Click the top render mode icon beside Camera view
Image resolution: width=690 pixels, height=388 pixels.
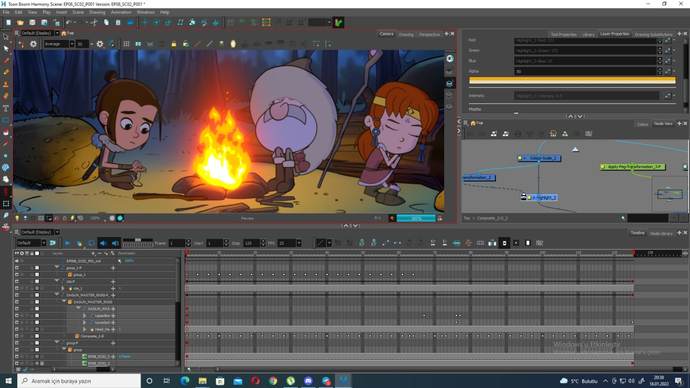pyautogui.click(x=450, y=59)
